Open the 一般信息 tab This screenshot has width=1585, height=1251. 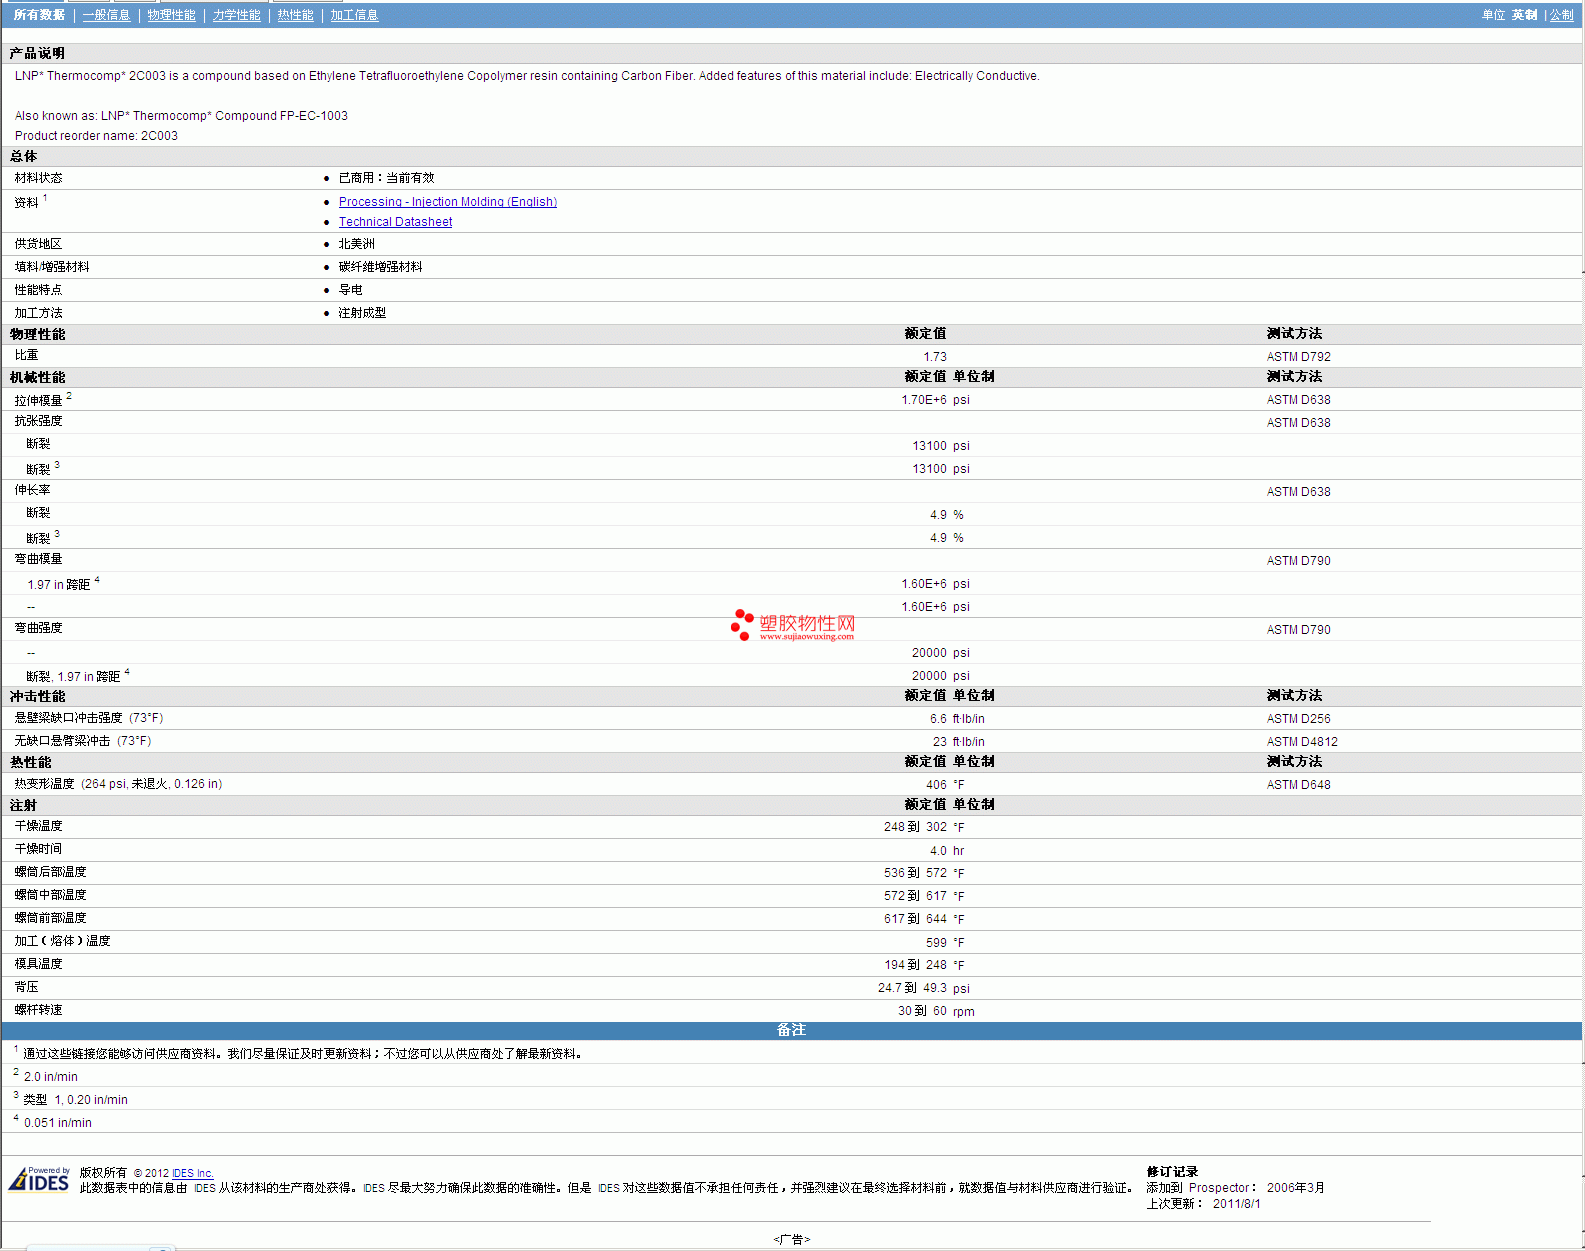pyautogui.click(x=106, y=15)
